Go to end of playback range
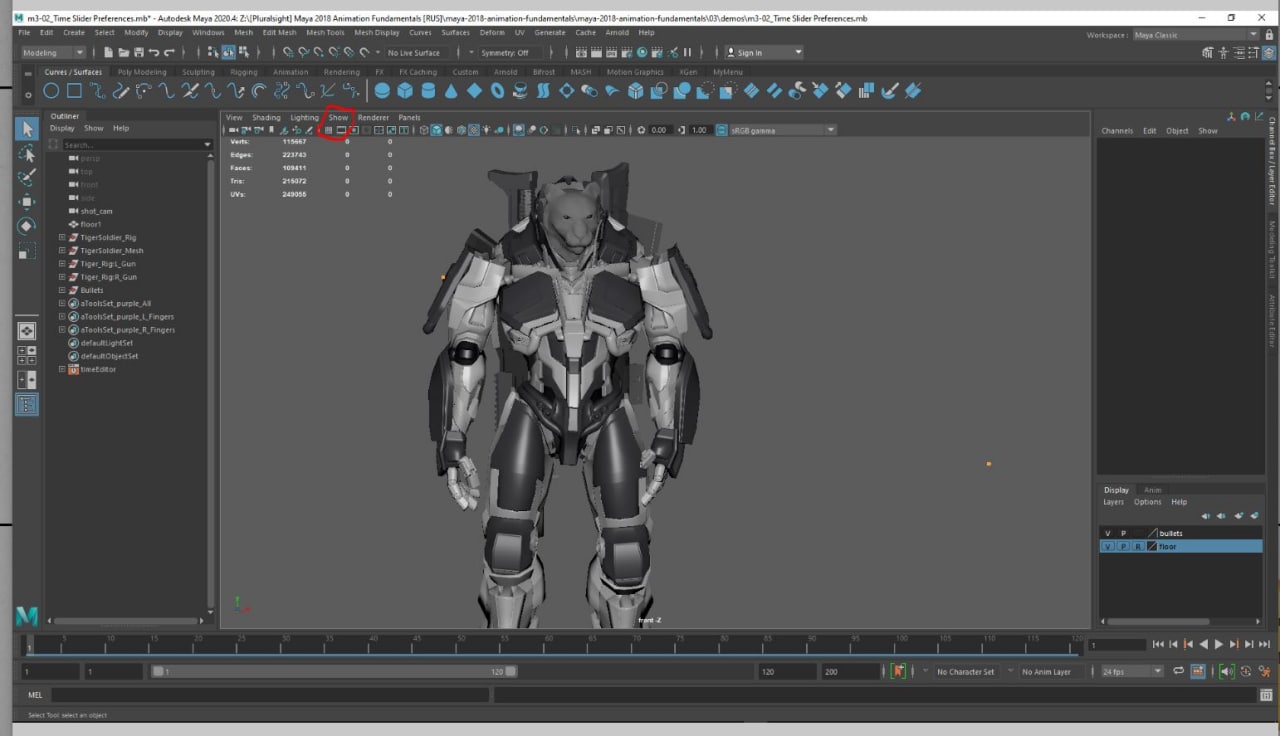Viewport: 1280px width, 736px height. tap(1265, 645)
